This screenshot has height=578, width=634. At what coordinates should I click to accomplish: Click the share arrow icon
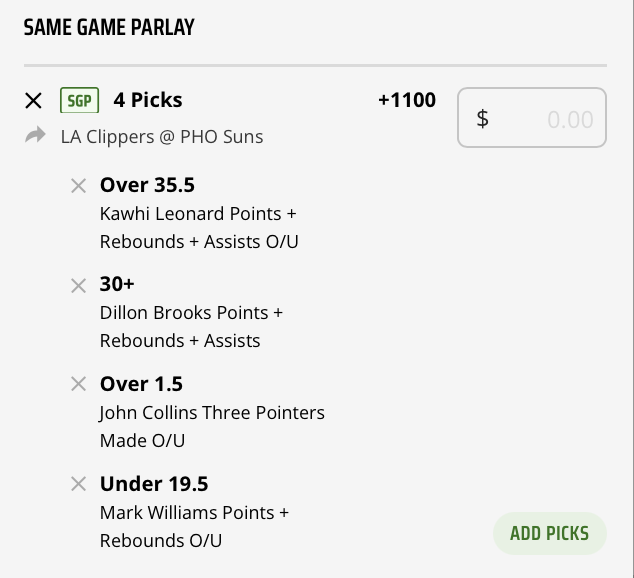(x=35, y=135)
